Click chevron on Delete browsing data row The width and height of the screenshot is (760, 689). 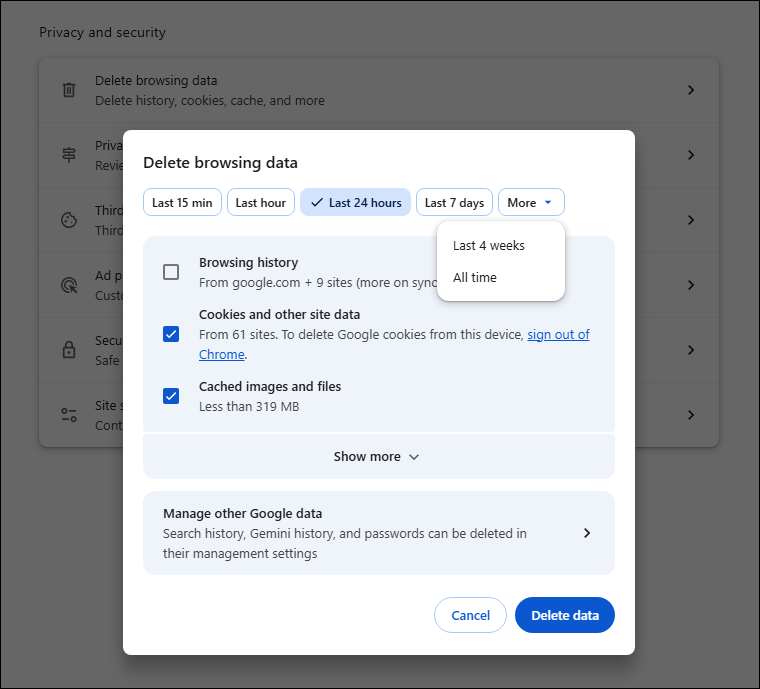coord(691,90)
